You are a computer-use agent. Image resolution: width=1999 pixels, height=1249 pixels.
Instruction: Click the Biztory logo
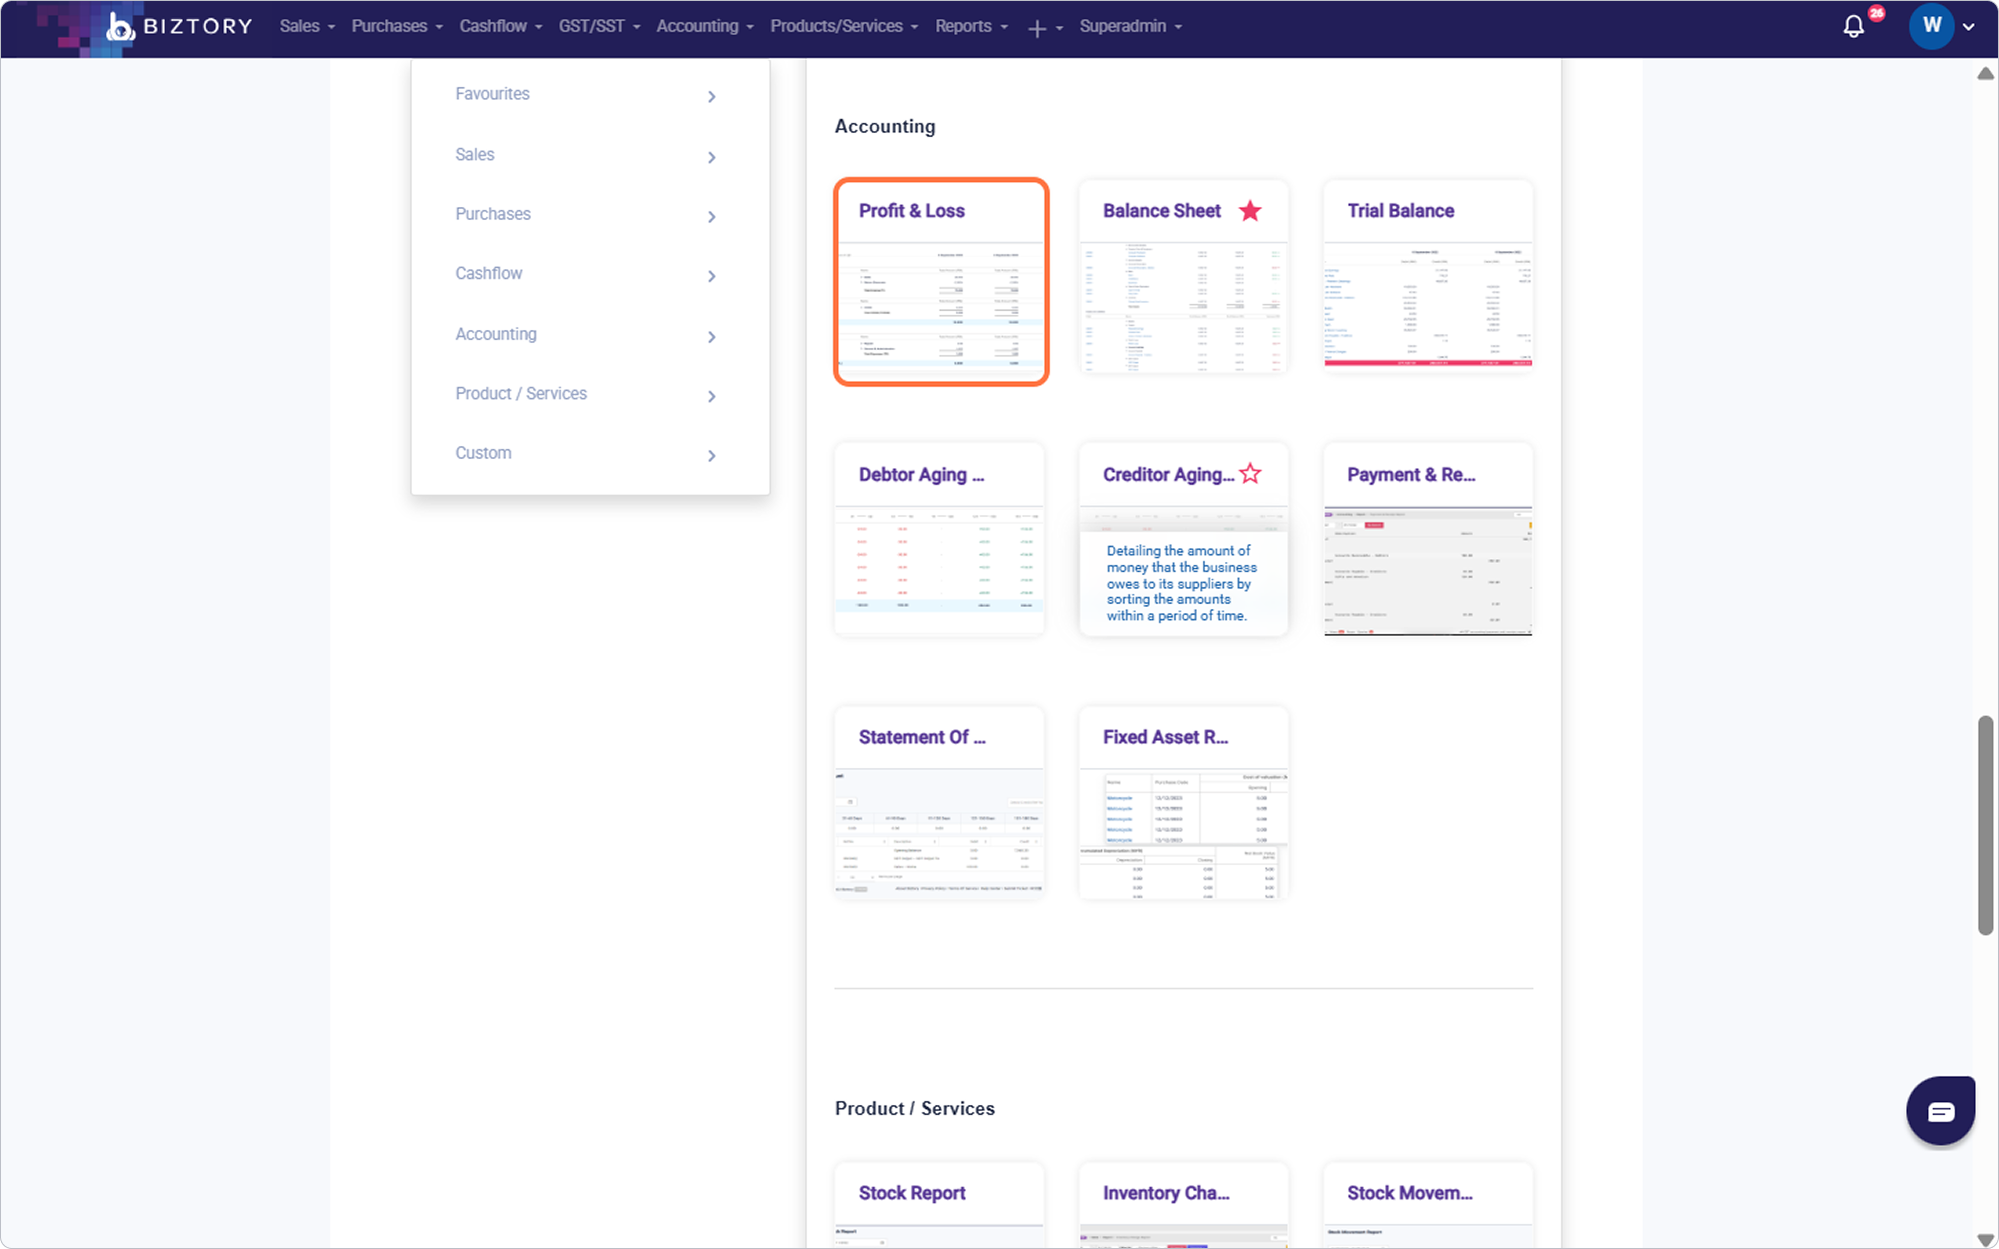[180, 26]
